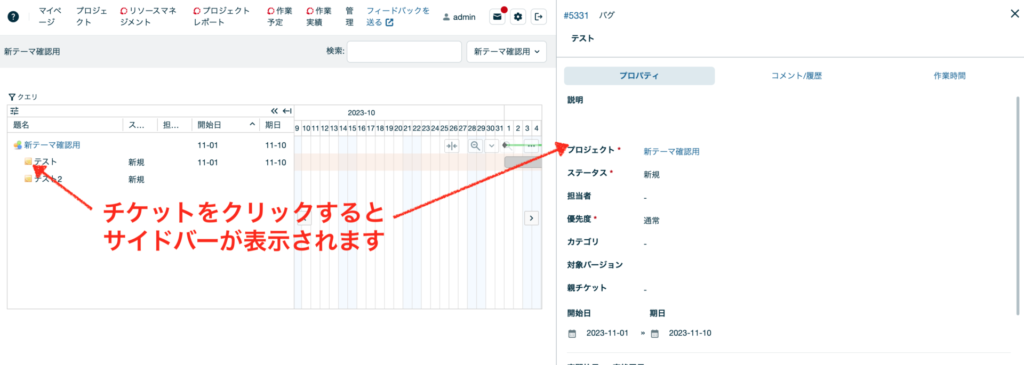Click the sidebar ticket title テスト
Image resolution: width=1024 pixels, height=365 pixels.
[583, 39]
